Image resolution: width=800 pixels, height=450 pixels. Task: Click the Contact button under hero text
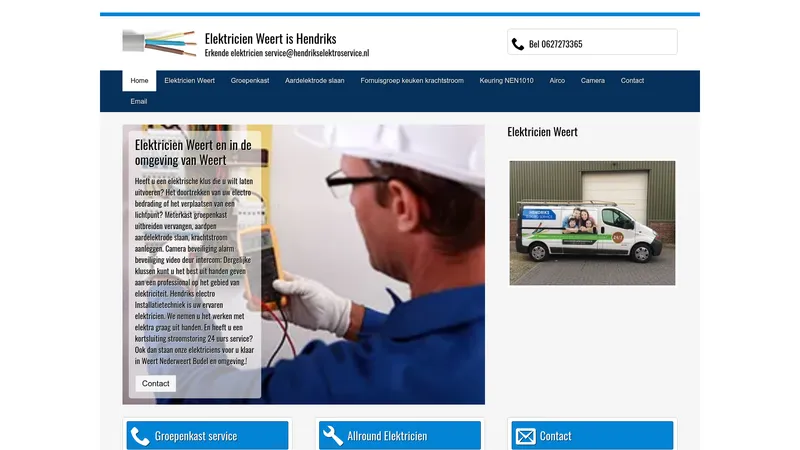[156, 384]
